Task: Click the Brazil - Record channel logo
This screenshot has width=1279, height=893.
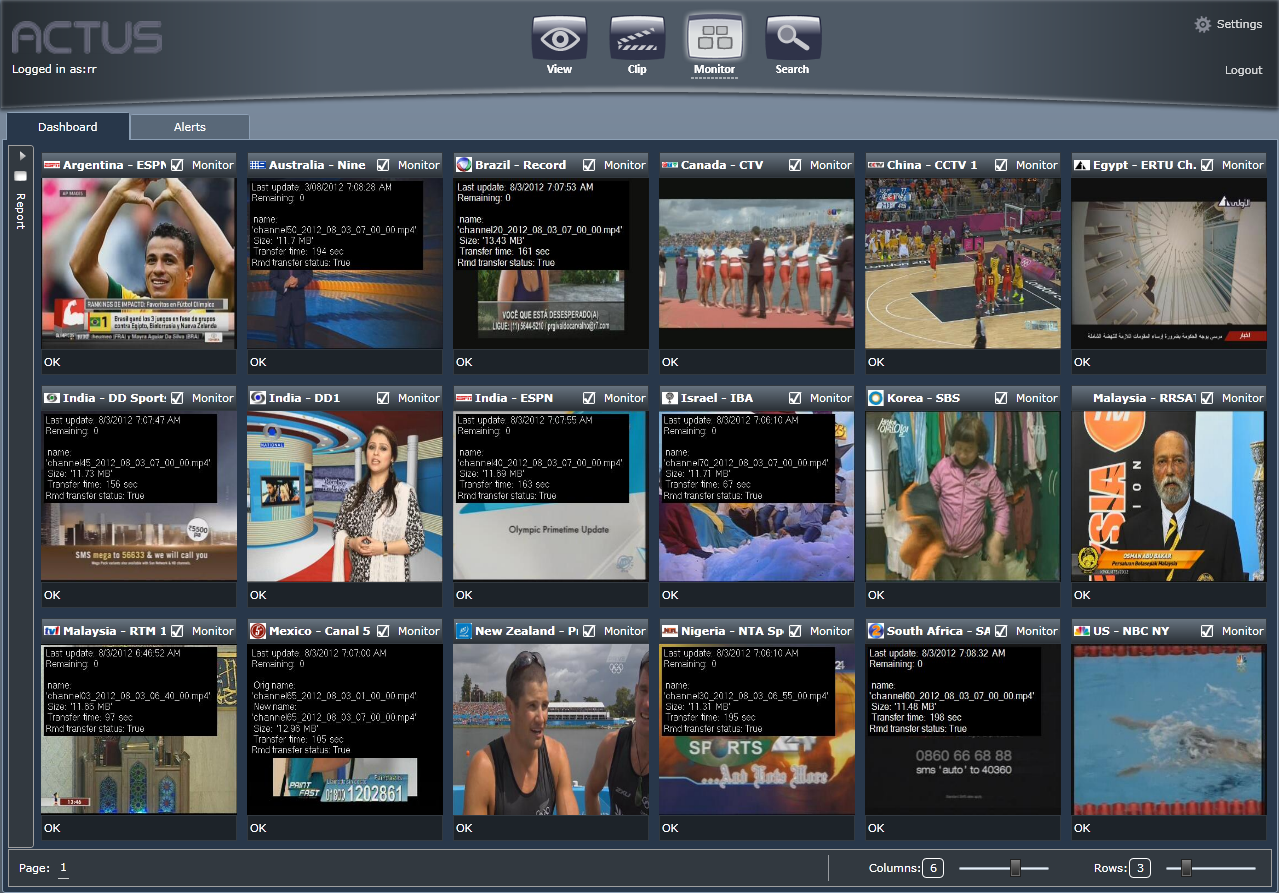Action: click(463, 165)
